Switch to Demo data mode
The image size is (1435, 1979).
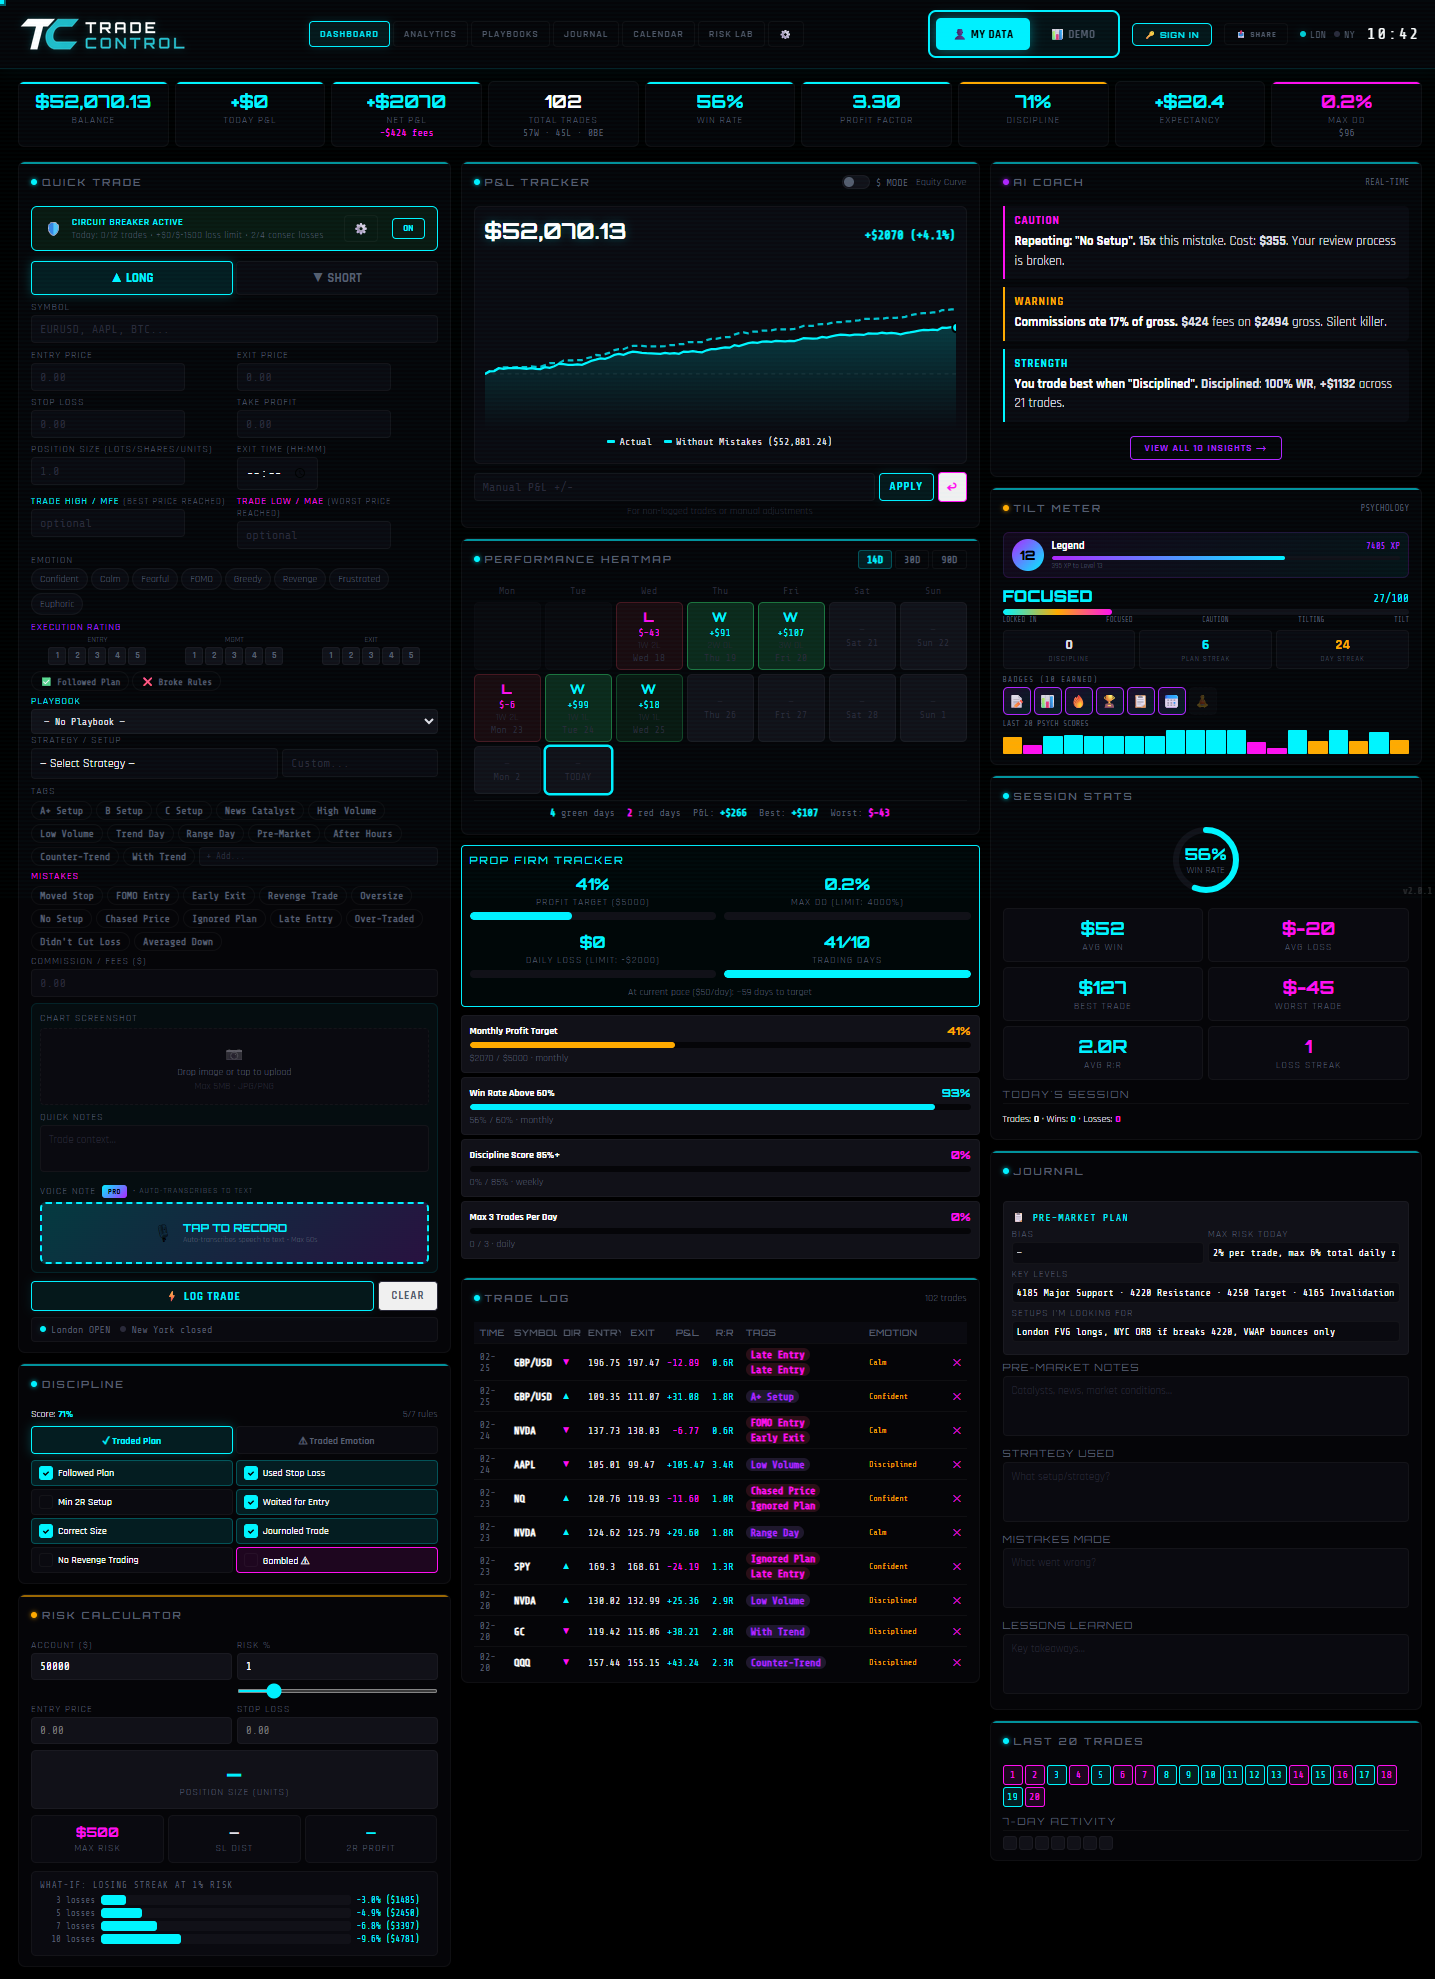[1073, 34]
